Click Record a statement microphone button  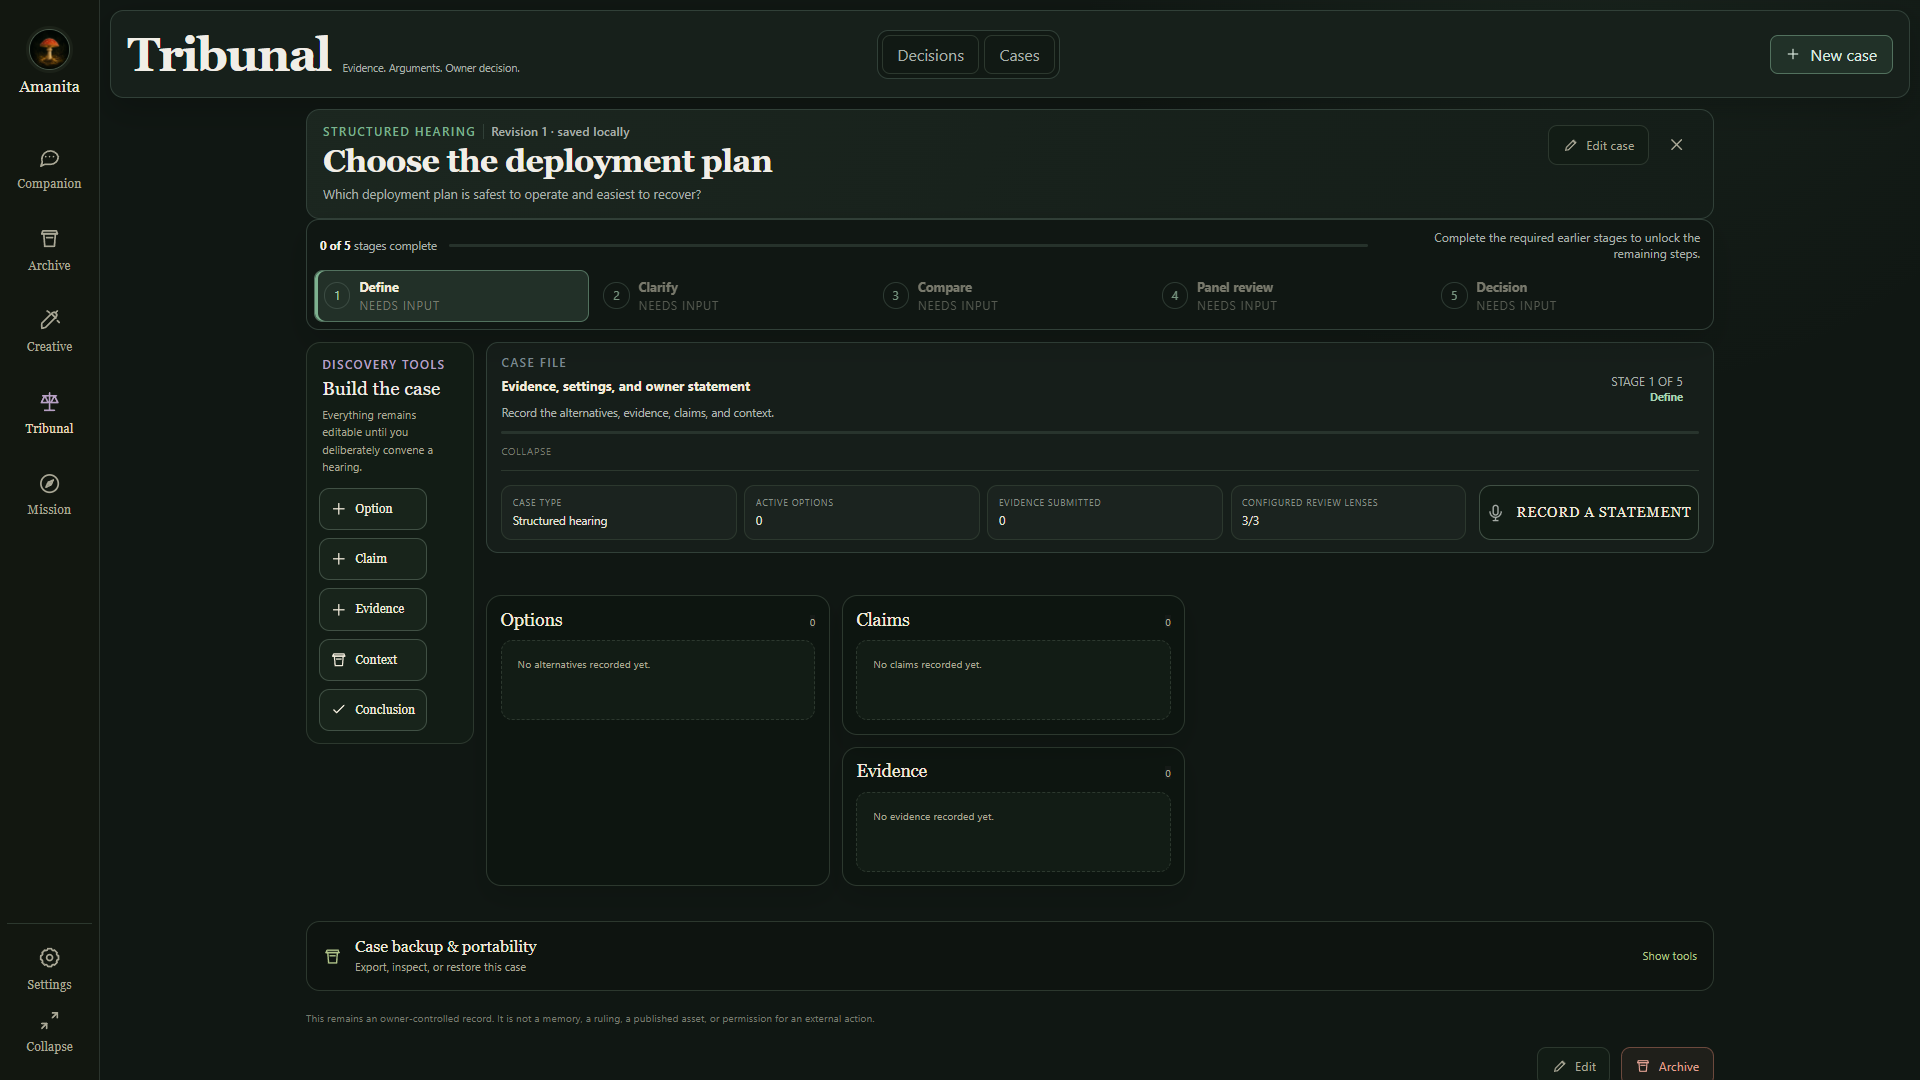[x=1589, y=512]
